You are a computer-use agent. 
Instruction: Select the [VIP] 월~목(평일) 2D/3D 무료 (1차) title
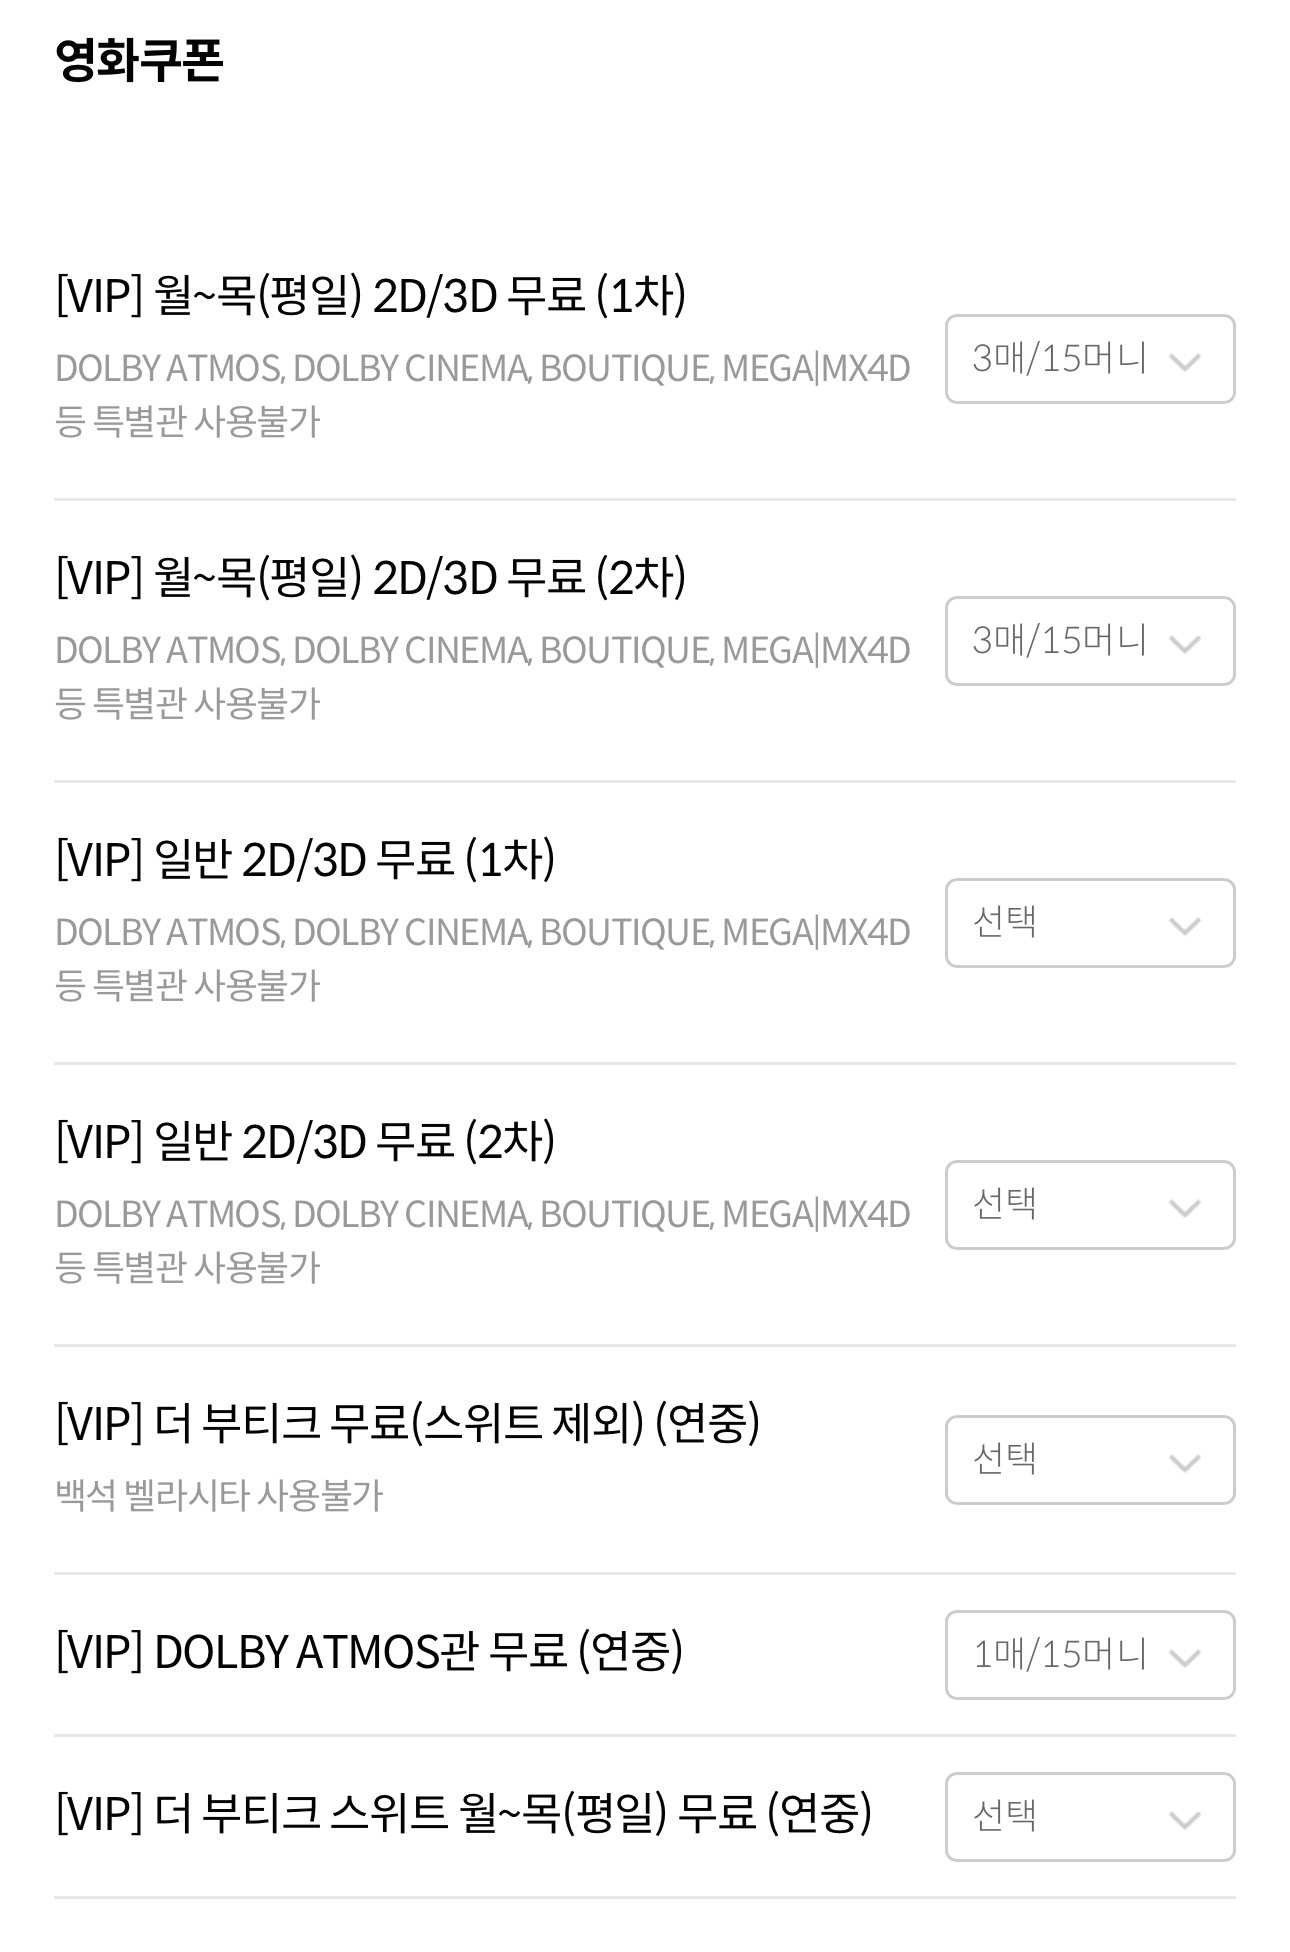point(371,296)
